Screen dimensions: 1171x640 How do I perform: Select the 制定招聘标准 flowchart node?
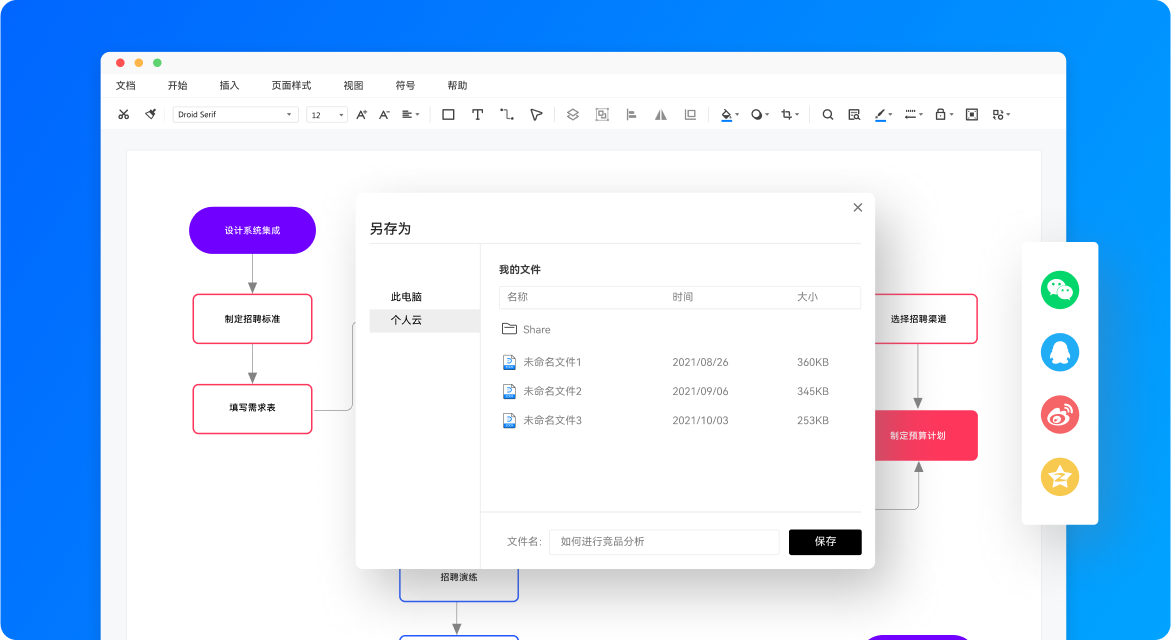coord(252,319)
